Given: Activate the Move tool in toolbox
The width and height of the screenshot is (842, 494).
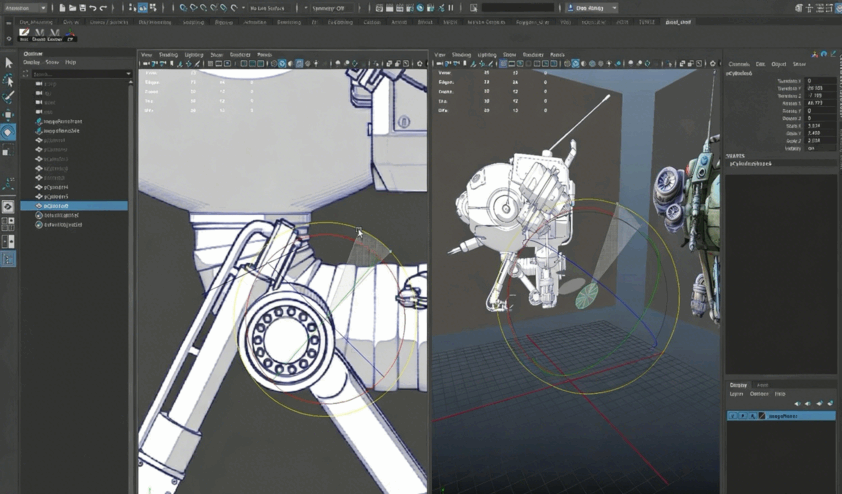Looking at the screenshot, I should (8, 115).
